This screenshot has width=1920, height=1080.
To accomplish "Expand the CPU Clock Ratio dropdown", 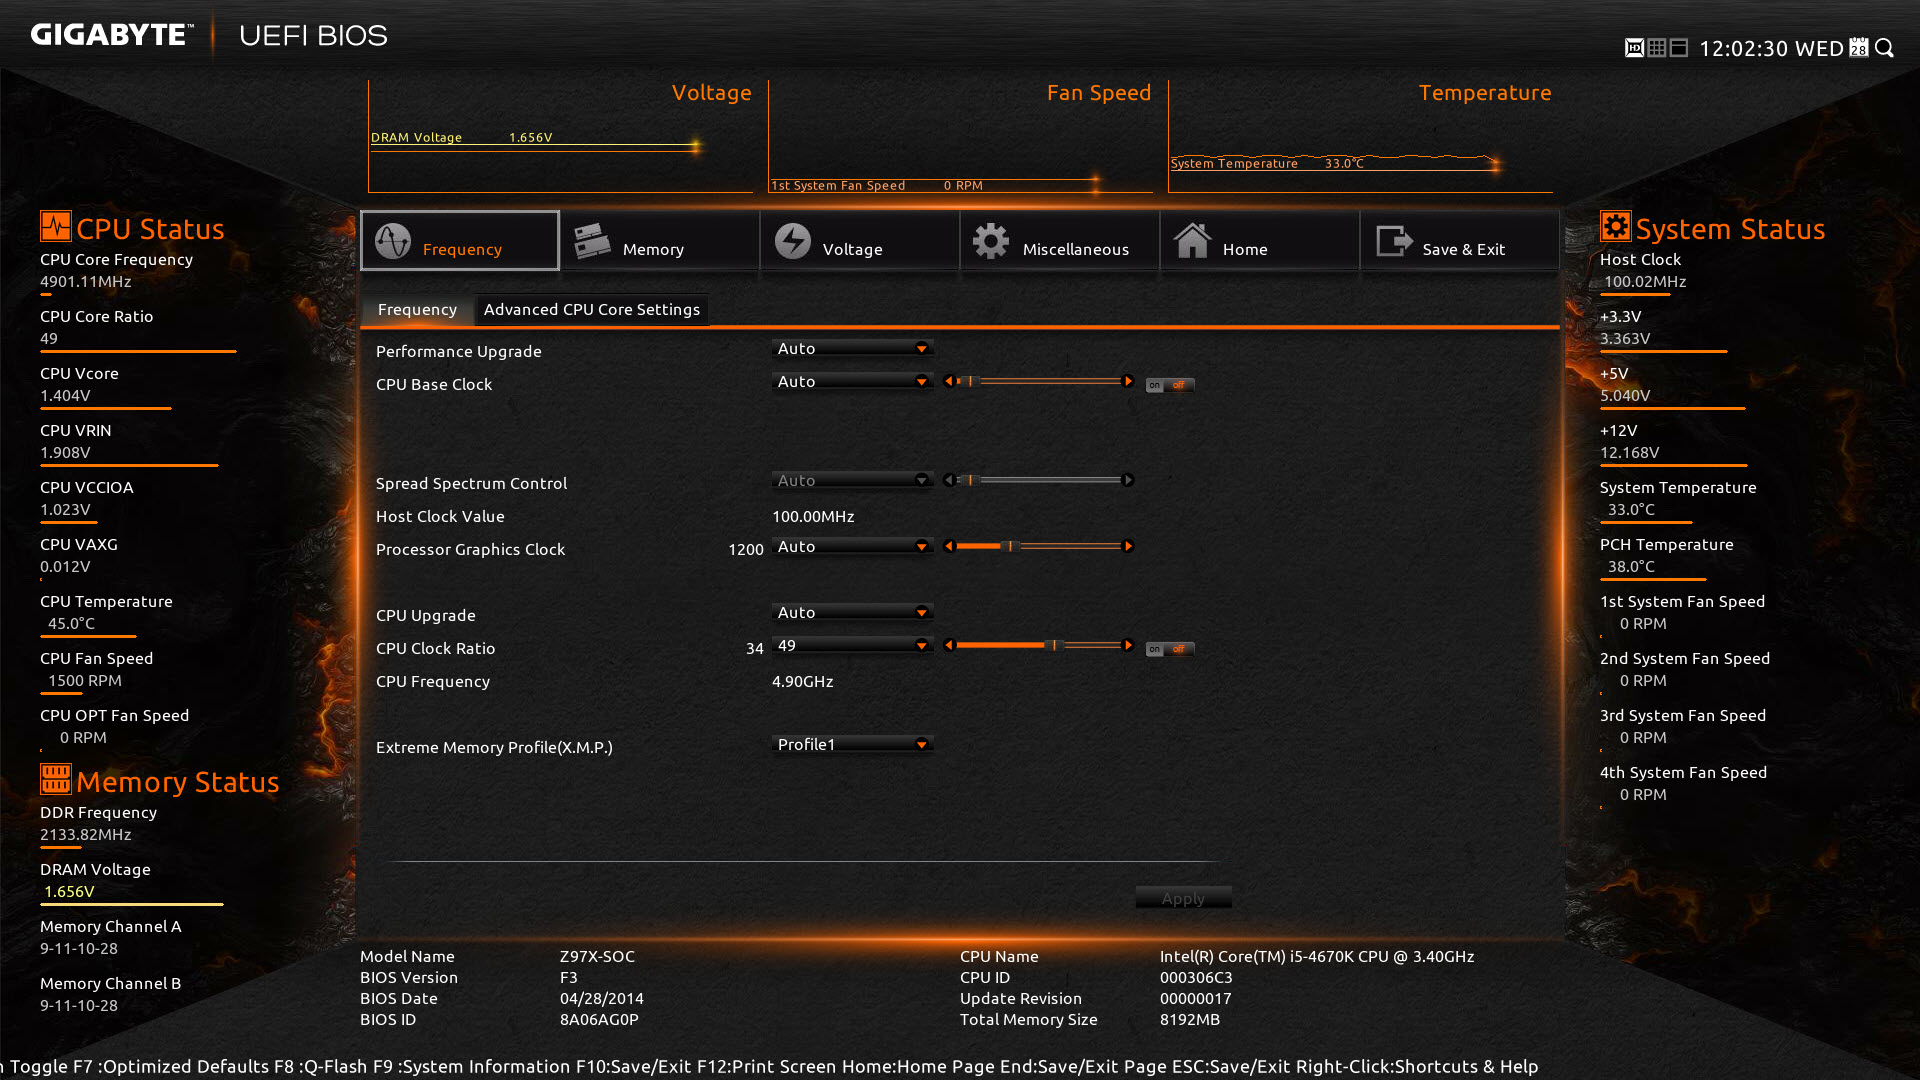I will click(853, 646).
